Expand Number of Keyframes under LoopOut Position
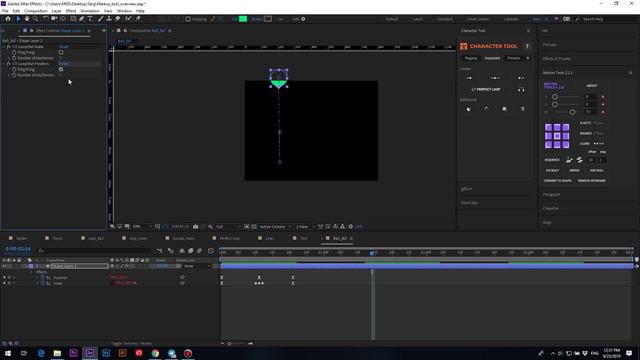Image resolution: width=640 pixels, height=360 pixels. (9, 75)
